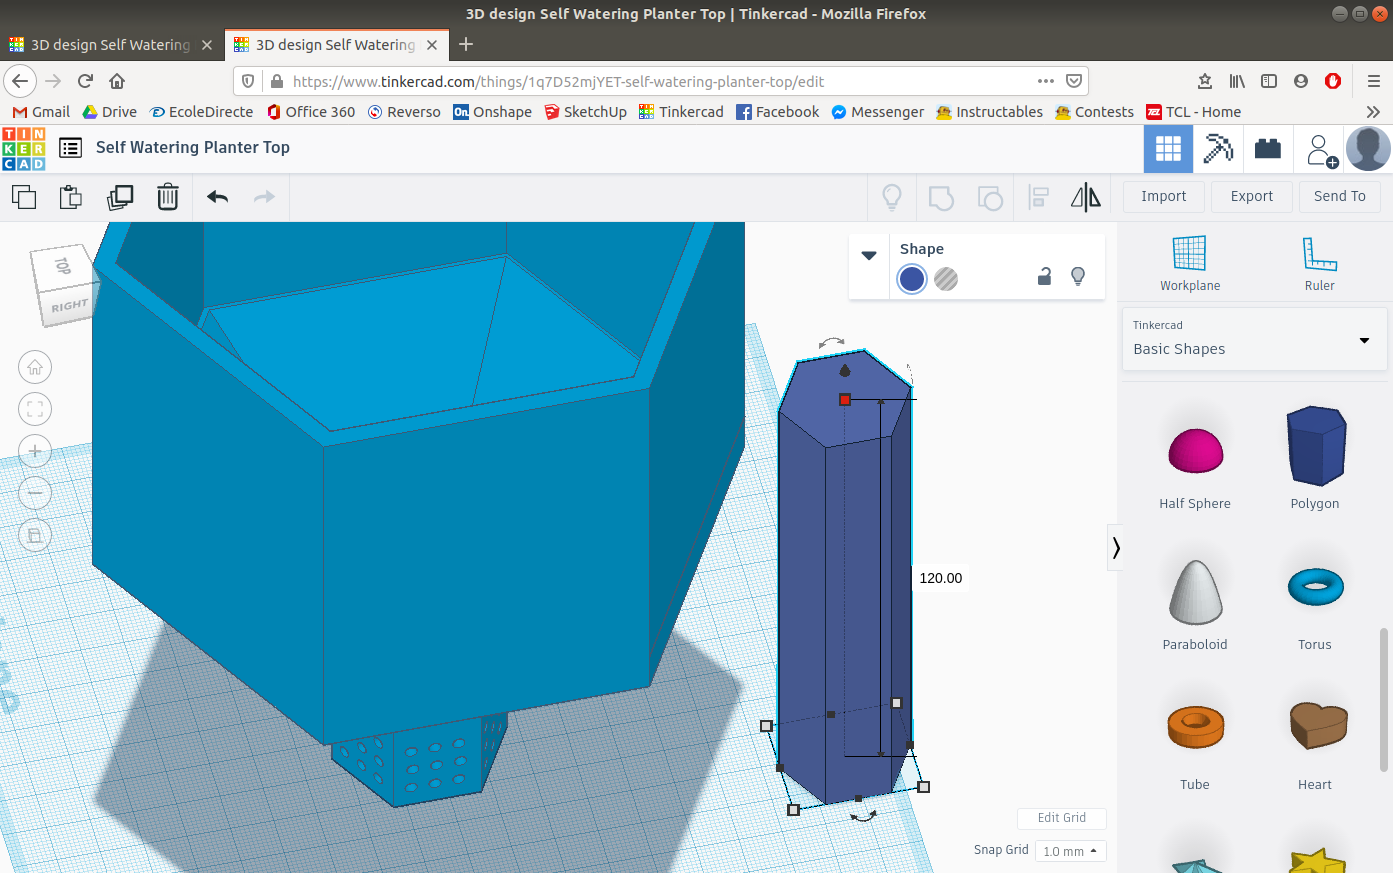Toggle shape visibility lightbulb in Shape panel
This screenshot has width=1393, height=873.
point(1078,277)
